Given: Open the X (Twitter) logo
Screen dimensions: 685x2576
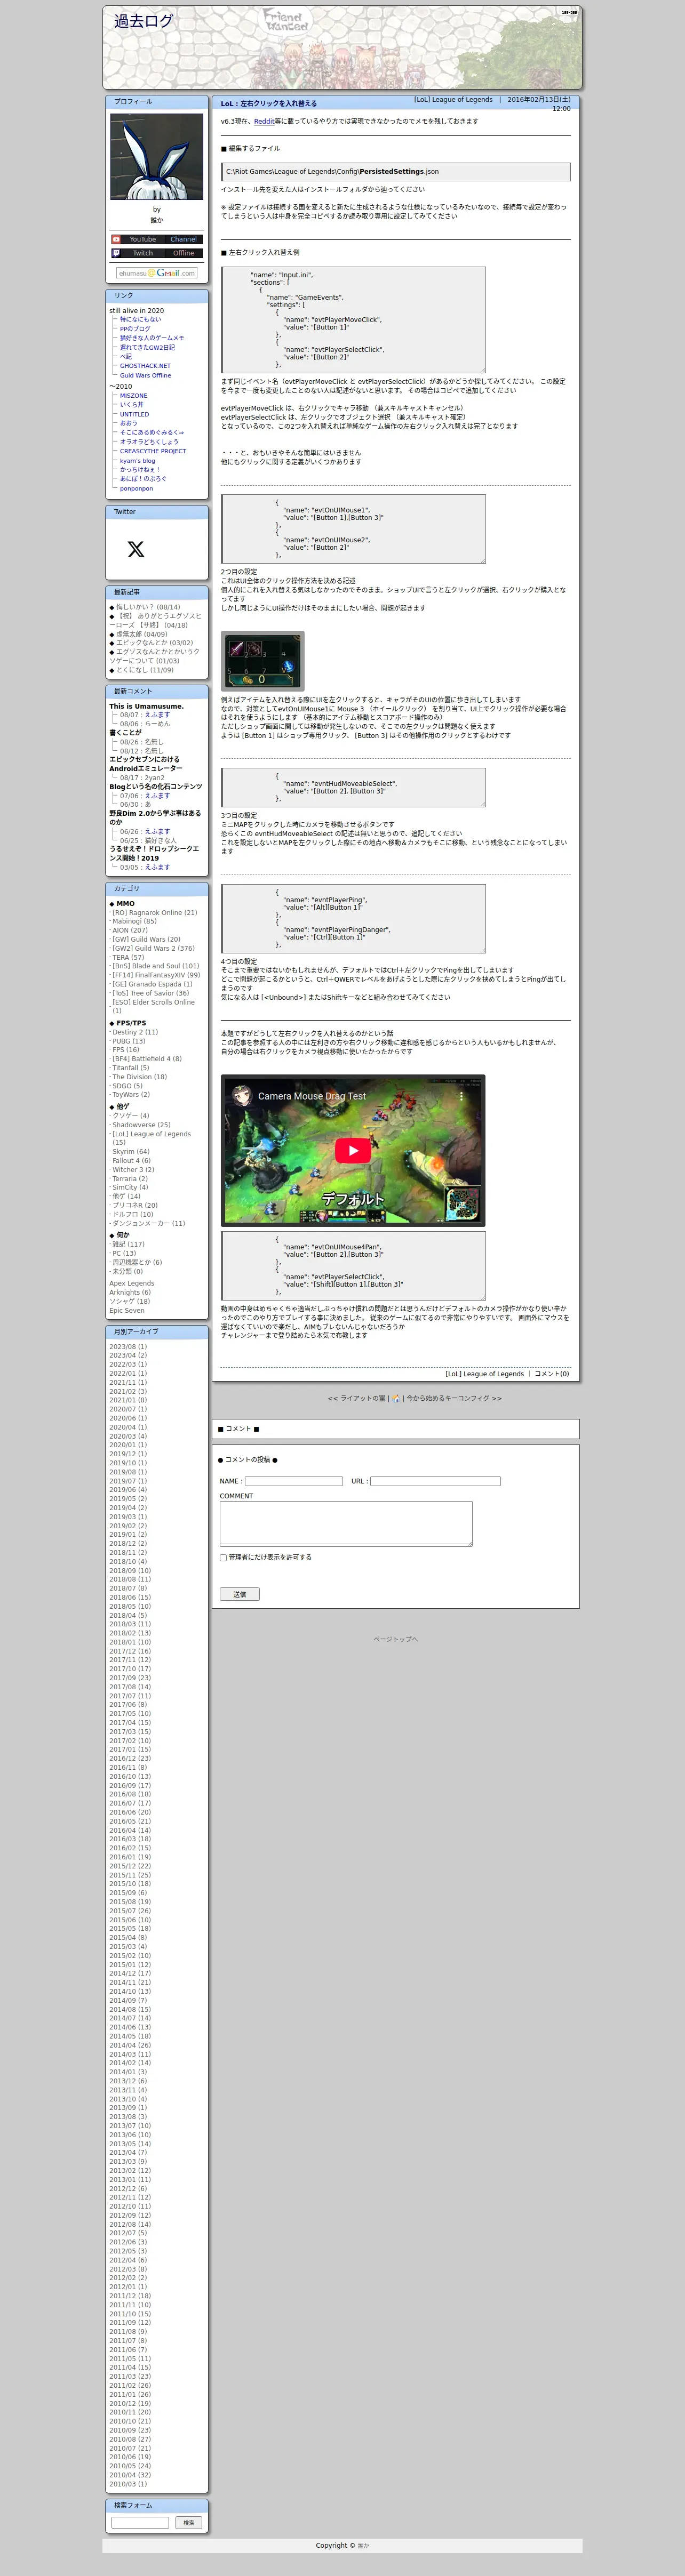Looking at the screenshot, I should (136, 549).
